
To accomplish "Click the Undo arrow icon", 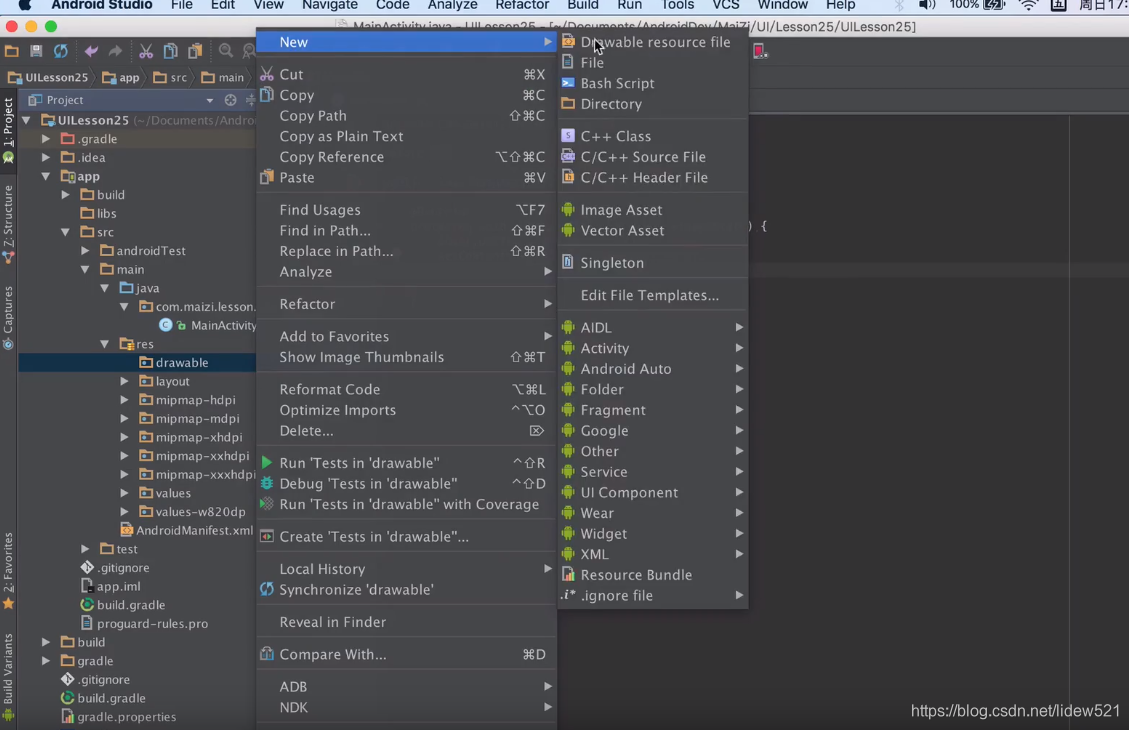I will pyautogui.click(x=91, y=51).
